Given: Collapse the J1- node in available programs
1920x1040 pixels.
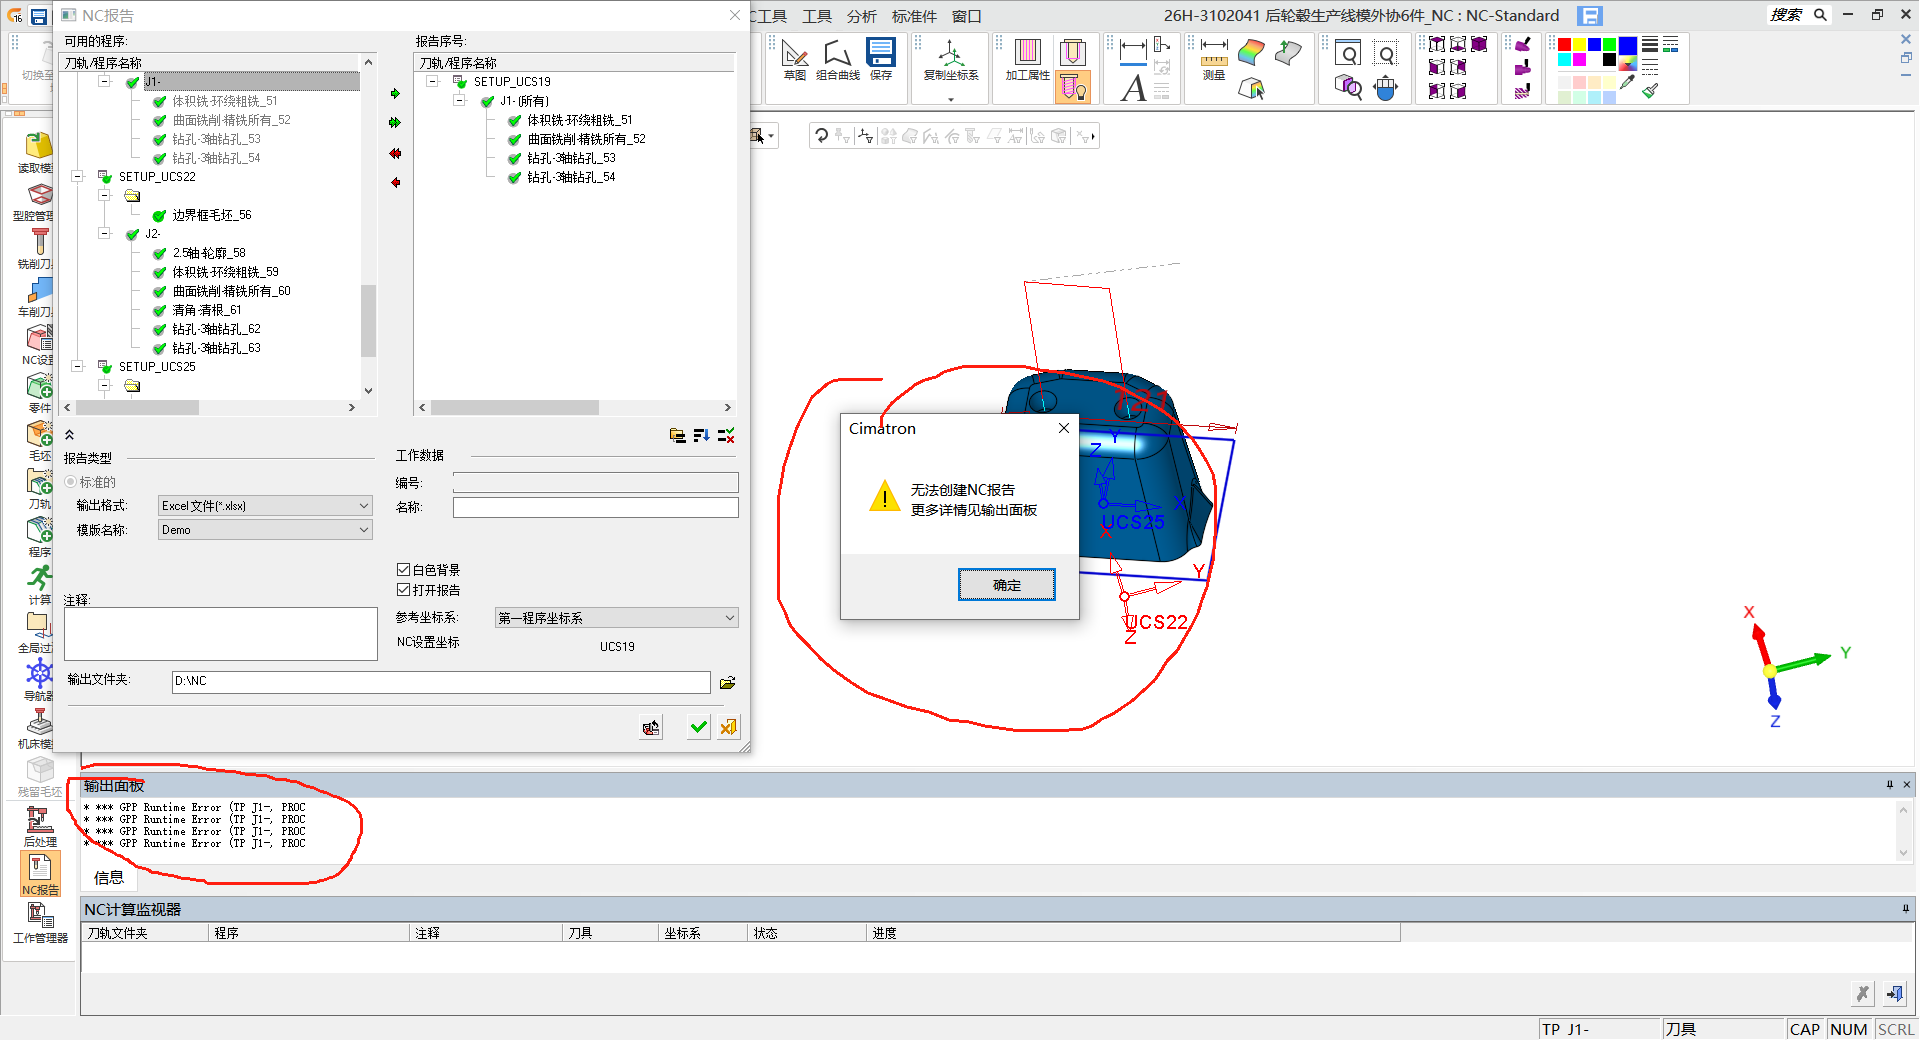Looking at the screenshot, I should 104,82.
